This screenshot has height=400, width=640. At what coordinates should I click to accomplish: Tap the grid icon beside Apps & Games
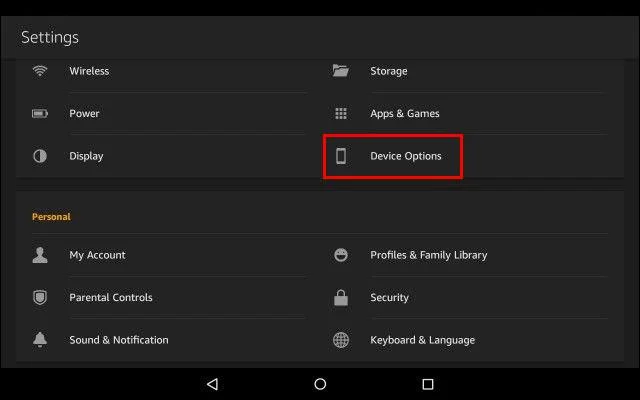[341, 113]
